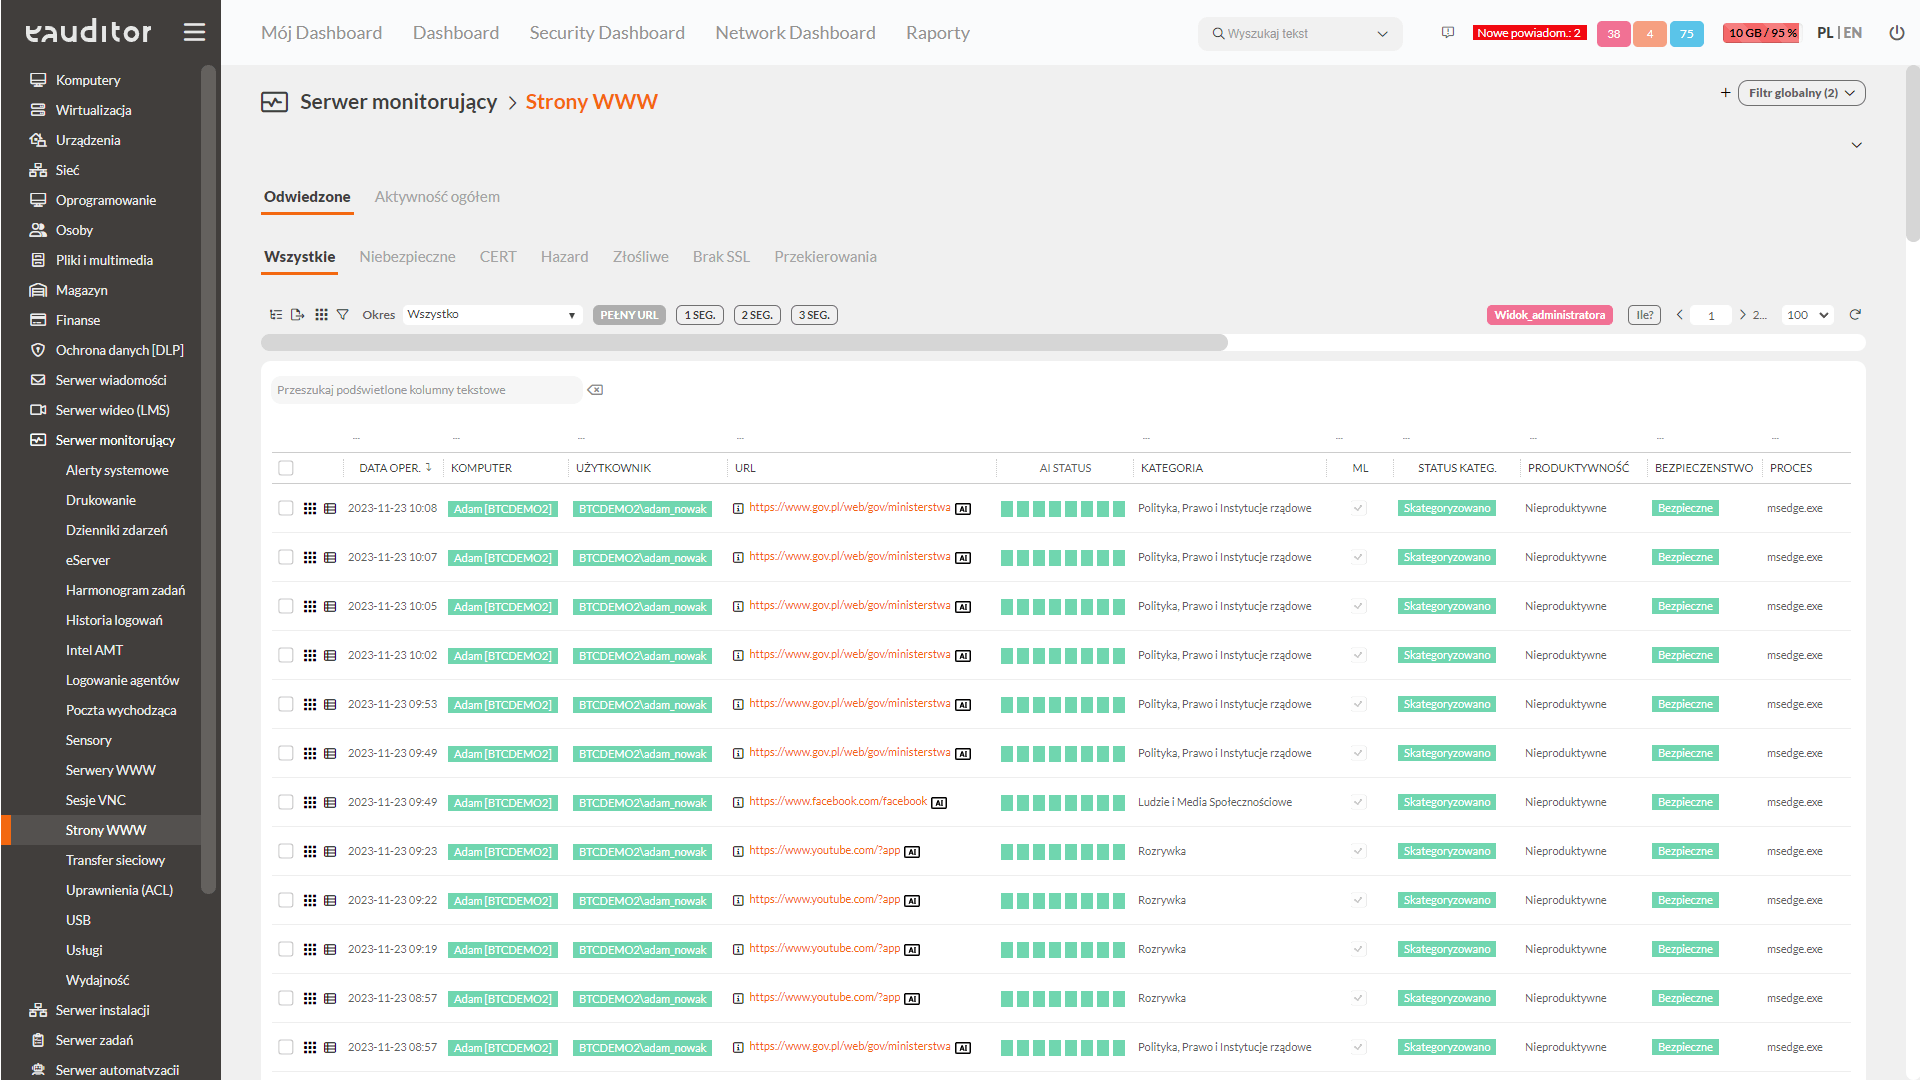This screenshot has height=1080, width=1920.
Task: Tick checkbox for the 10:02 row
Action: tap(286, 656)
